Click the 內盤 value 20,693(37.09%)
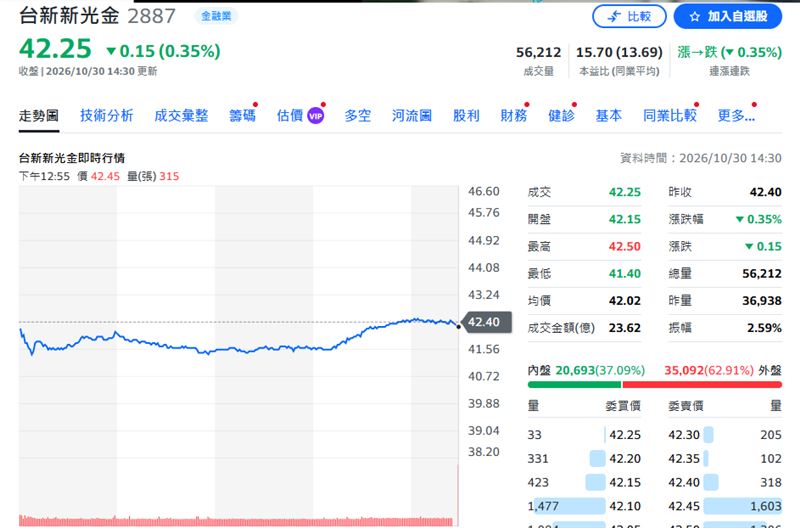Screen dimensions: 800x528 pos(600,370)
